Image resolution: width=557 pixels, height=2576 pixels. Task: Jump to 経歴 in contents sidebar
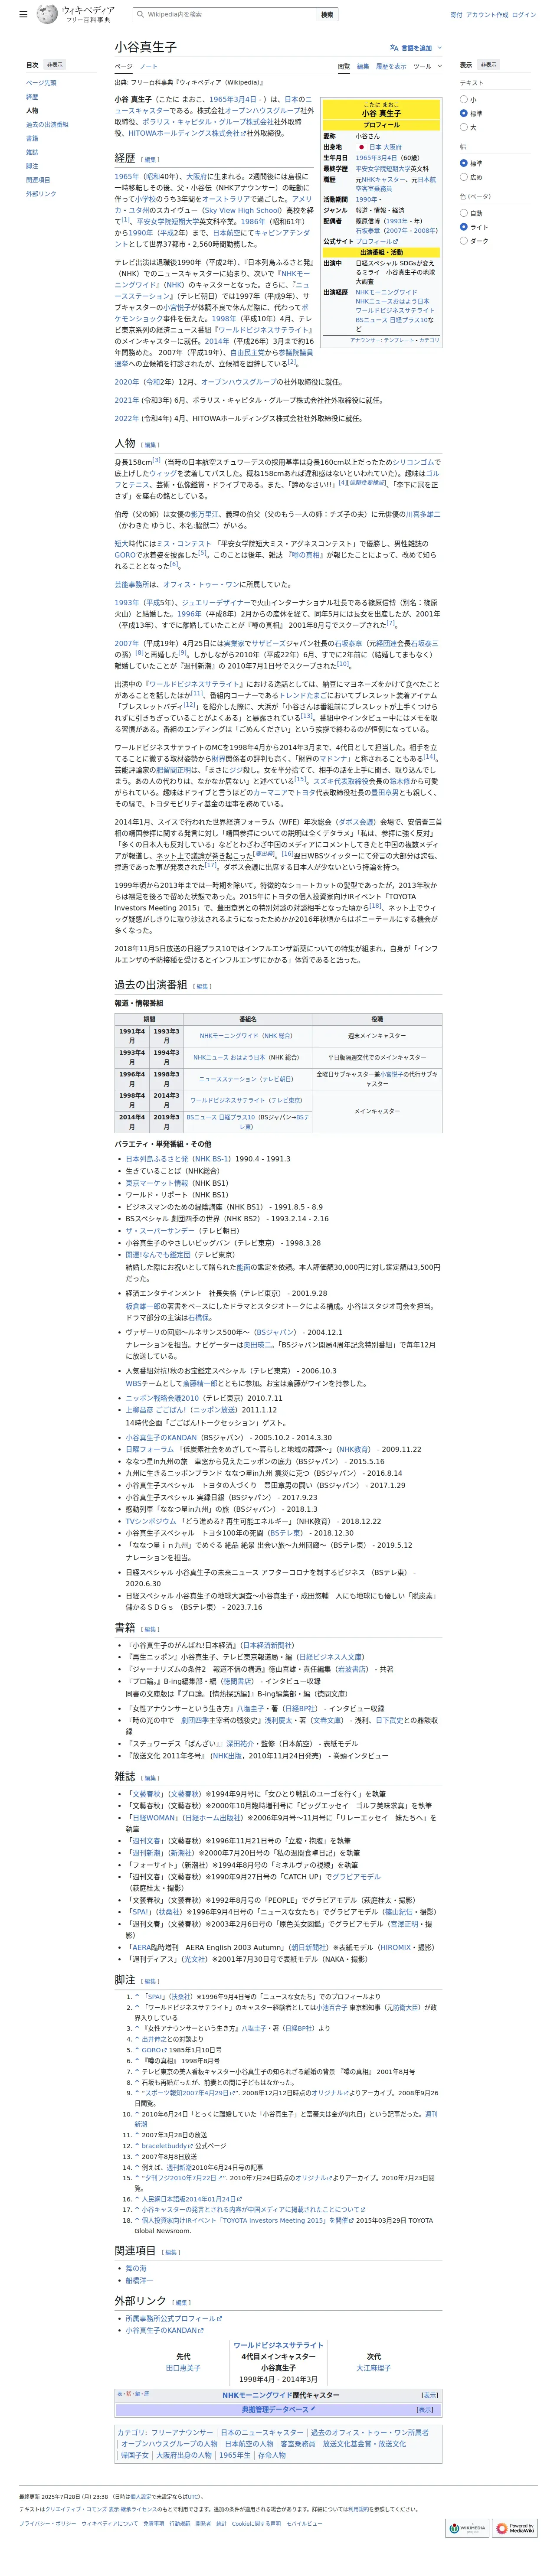(32, 97)
